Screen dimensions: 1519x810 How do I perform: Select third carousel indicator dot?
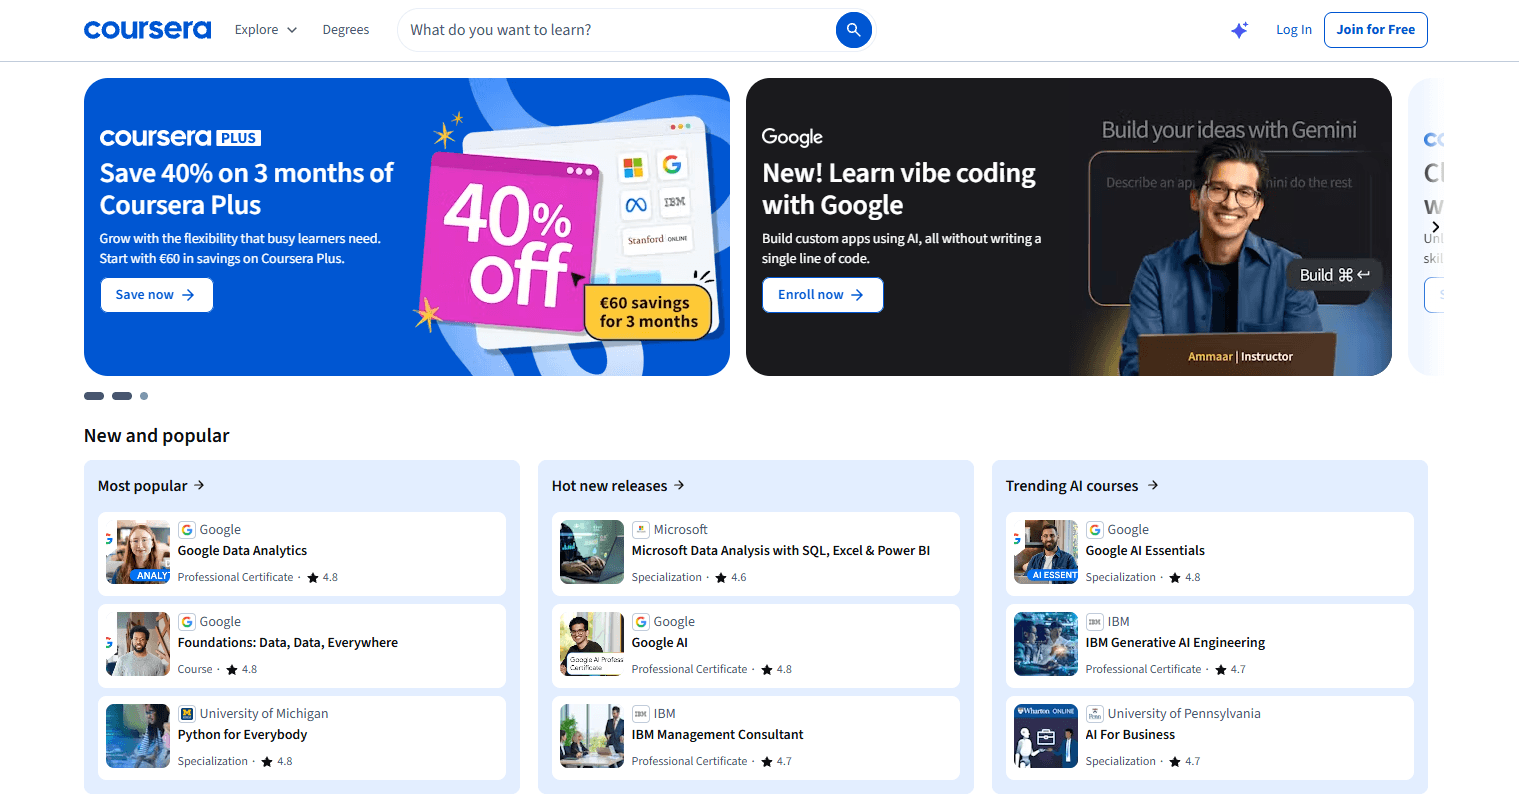[144, 396]
